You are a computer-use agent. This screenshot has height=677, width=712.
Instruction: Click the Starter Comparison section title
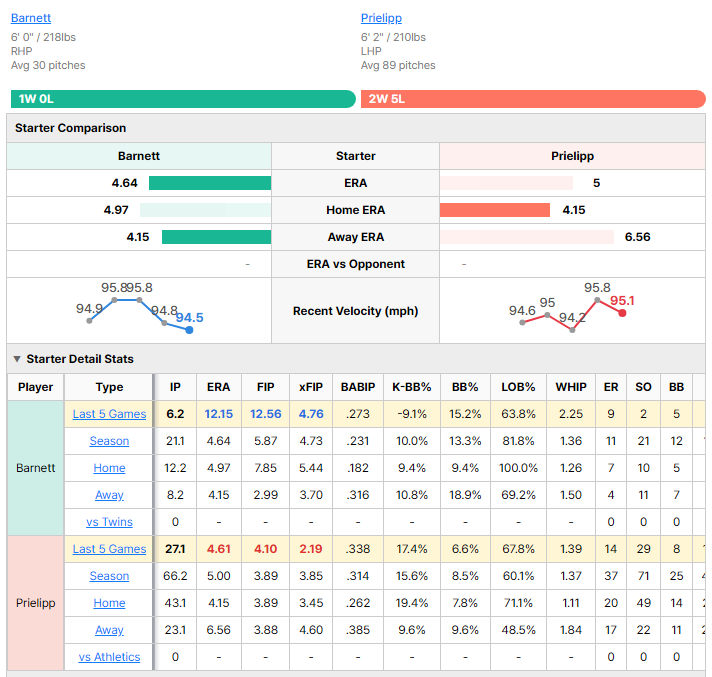(70, 128)
